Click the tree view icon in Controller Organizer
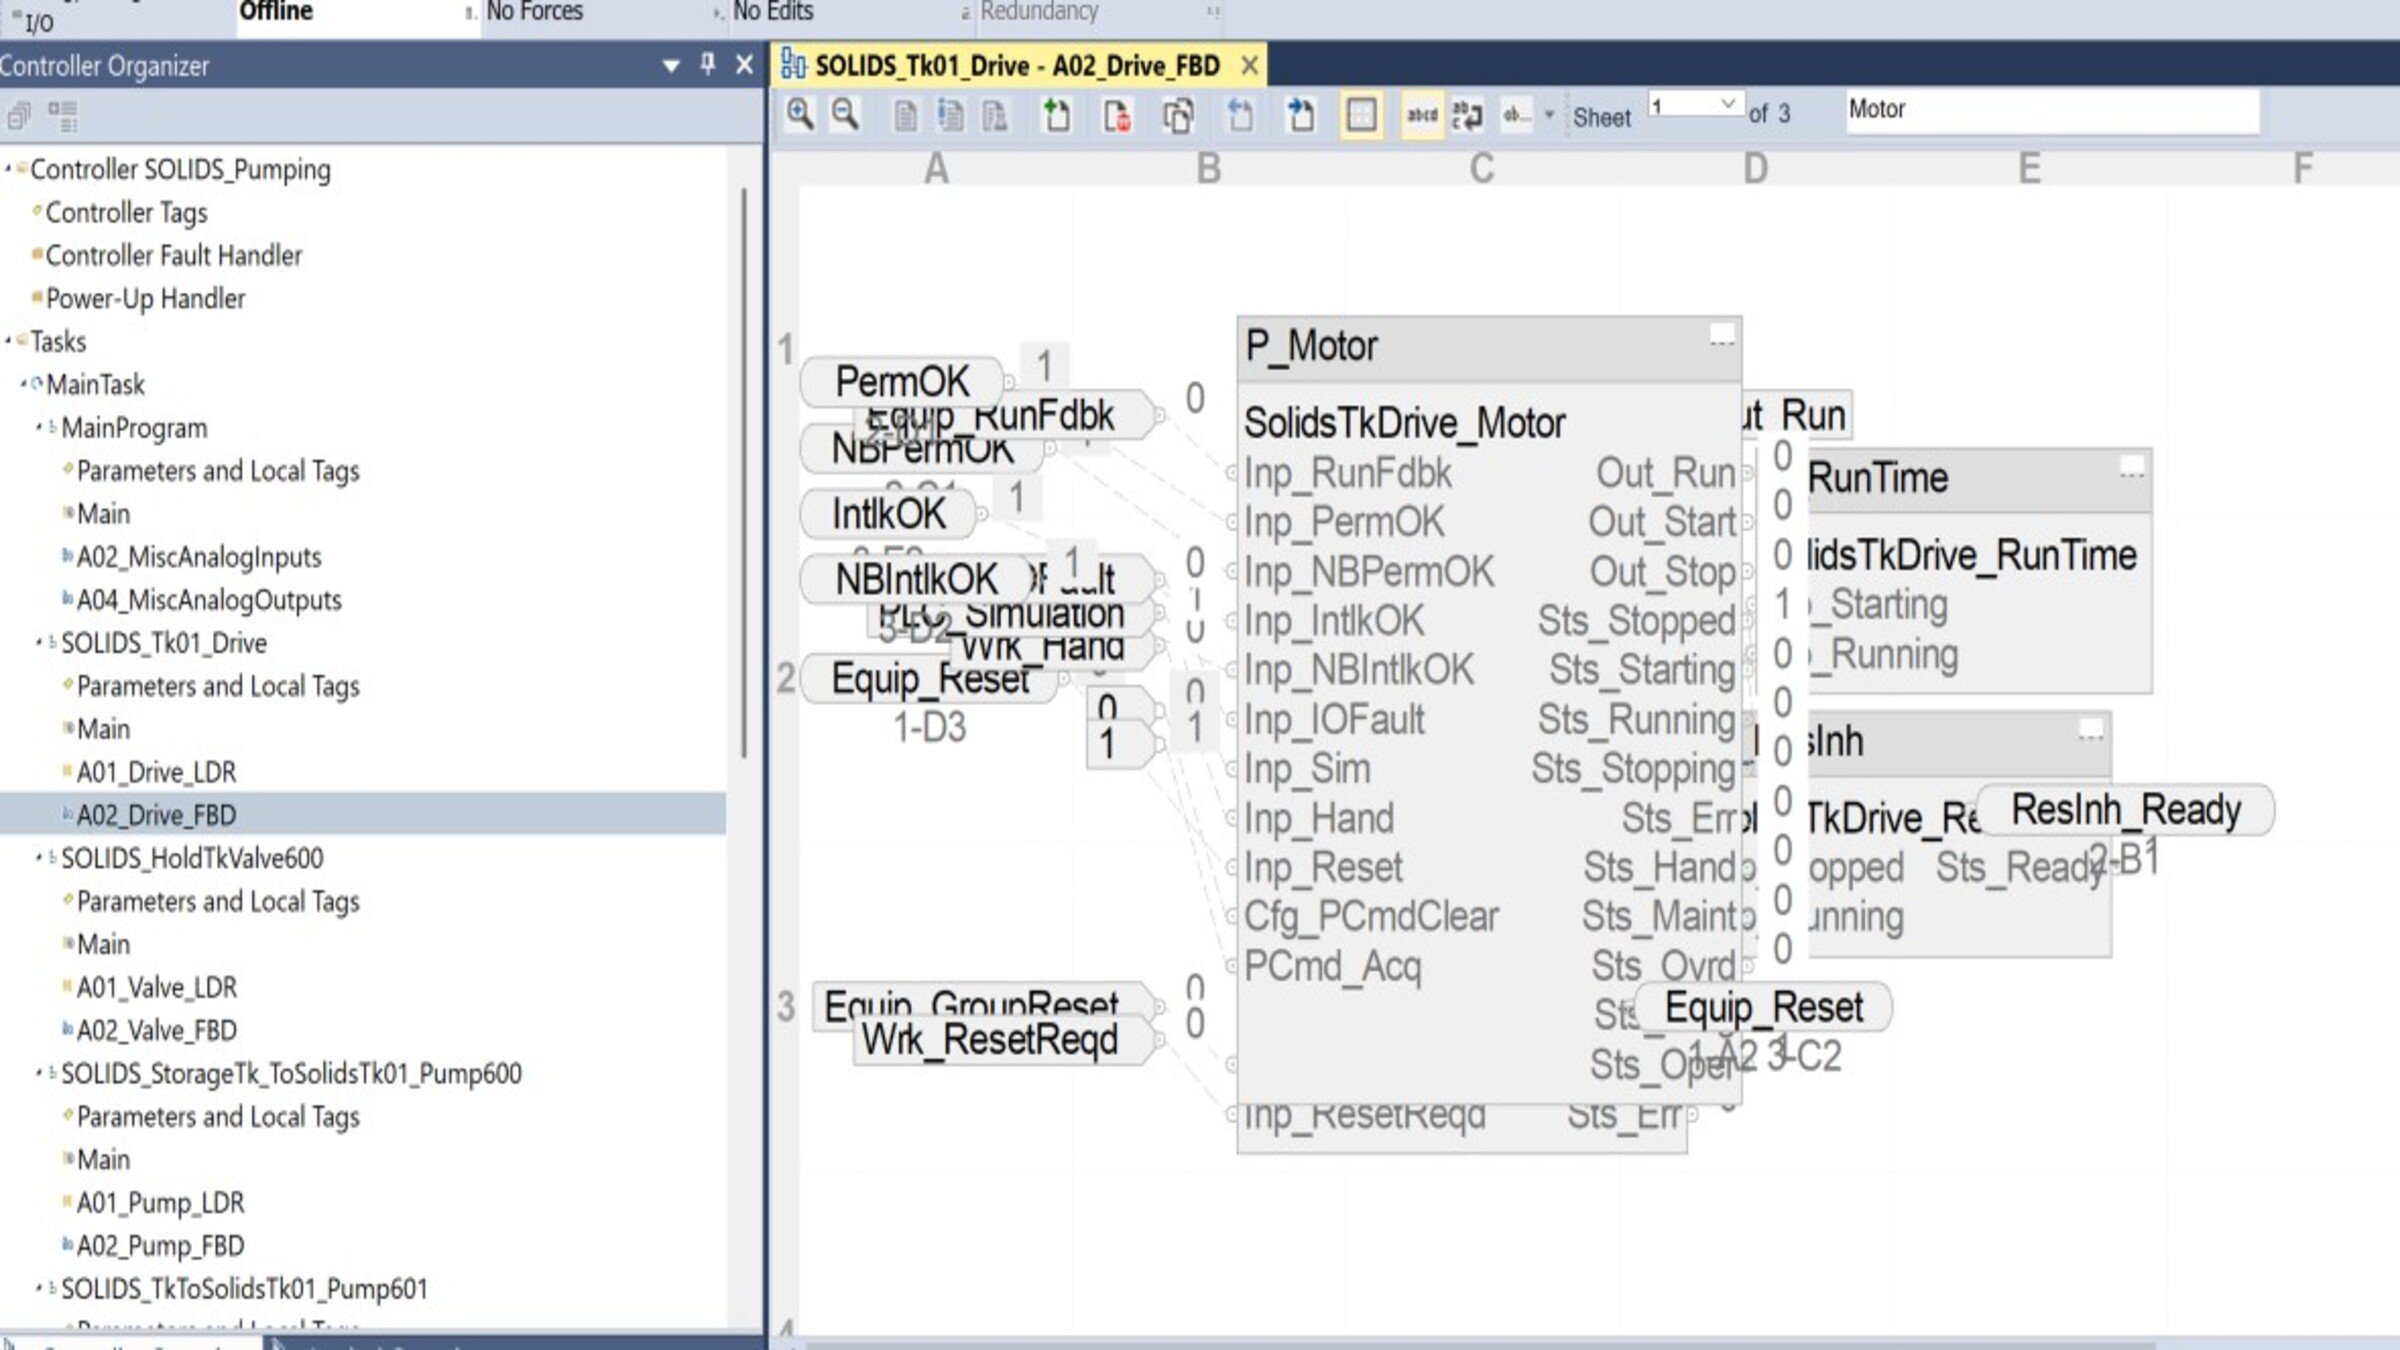 coord(63,116)
